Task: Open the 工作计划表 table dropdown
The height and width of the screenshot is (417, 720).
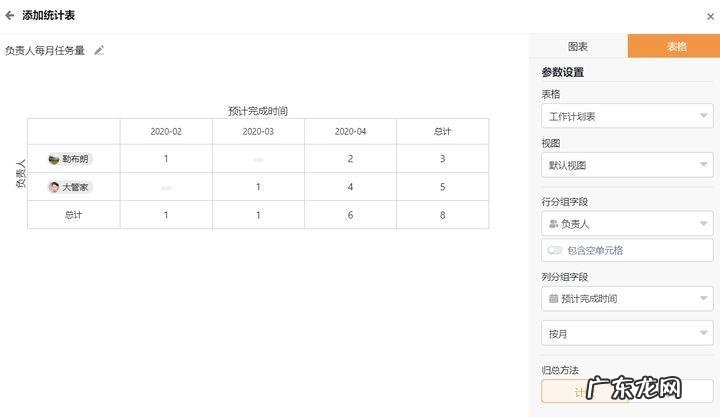Action: (x=627, y=116)
